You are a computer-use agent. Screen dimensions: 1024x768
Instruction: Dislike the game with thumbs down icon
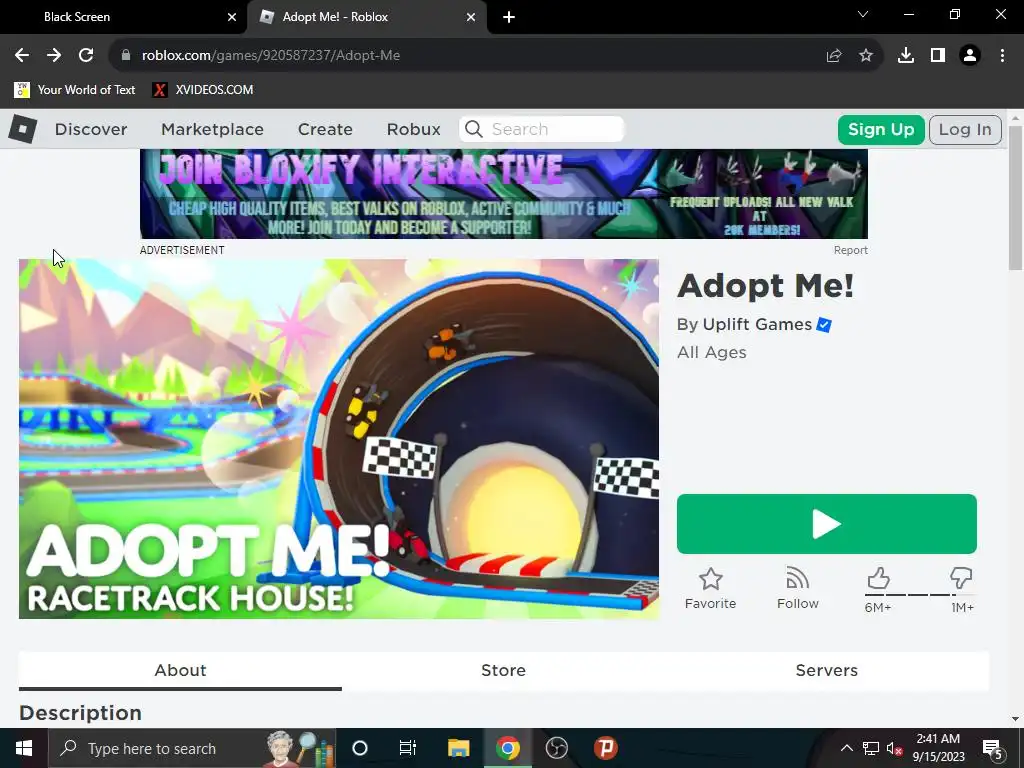click(x=961, y=579)
